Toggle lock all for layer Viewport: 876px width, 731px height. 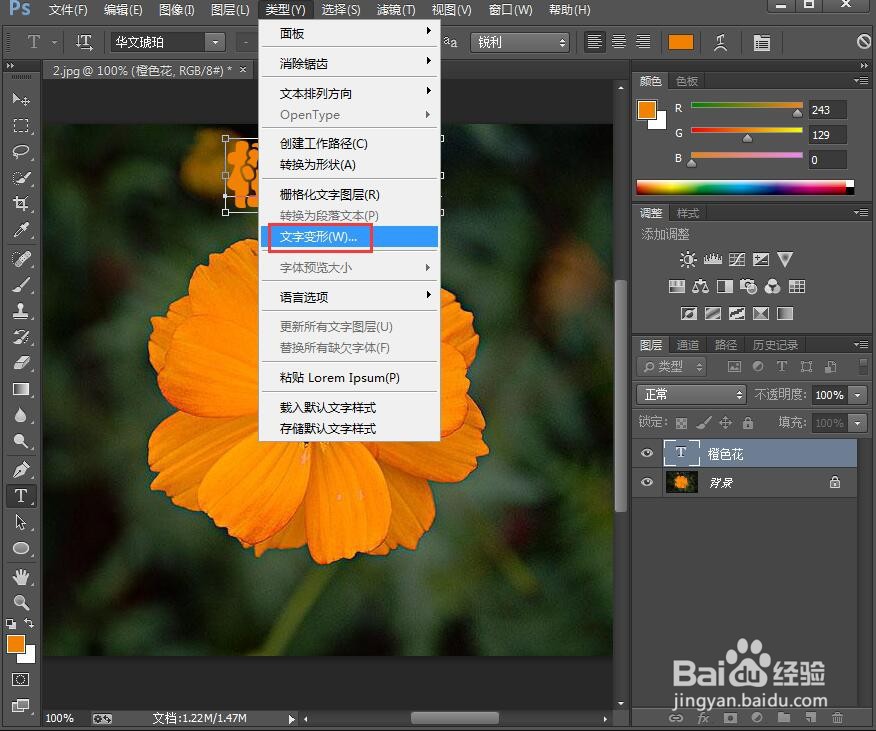click(x=748, y=423)
